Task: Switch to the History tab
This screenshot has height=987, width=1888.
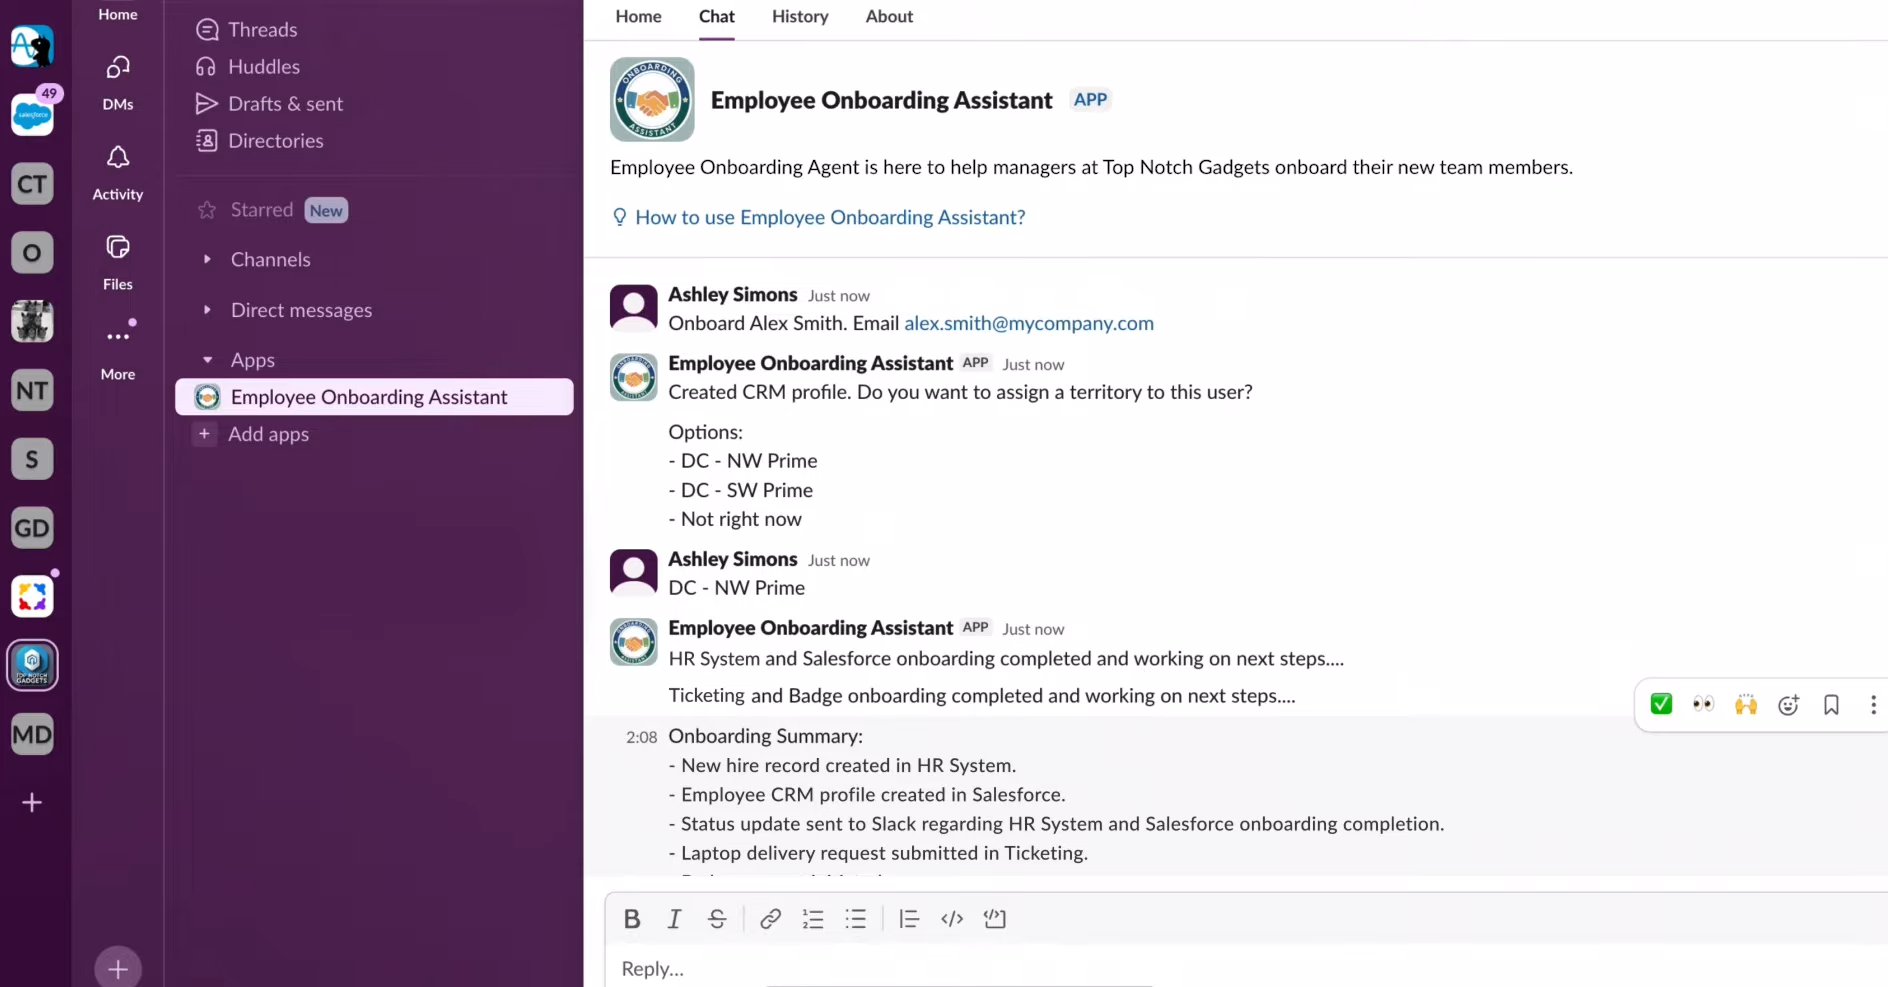Action: 800,17
